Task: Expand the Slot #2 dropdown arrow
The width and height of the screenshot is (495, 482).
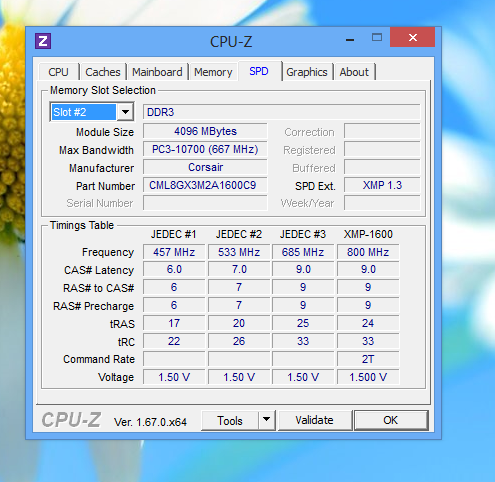Action: 125,112
